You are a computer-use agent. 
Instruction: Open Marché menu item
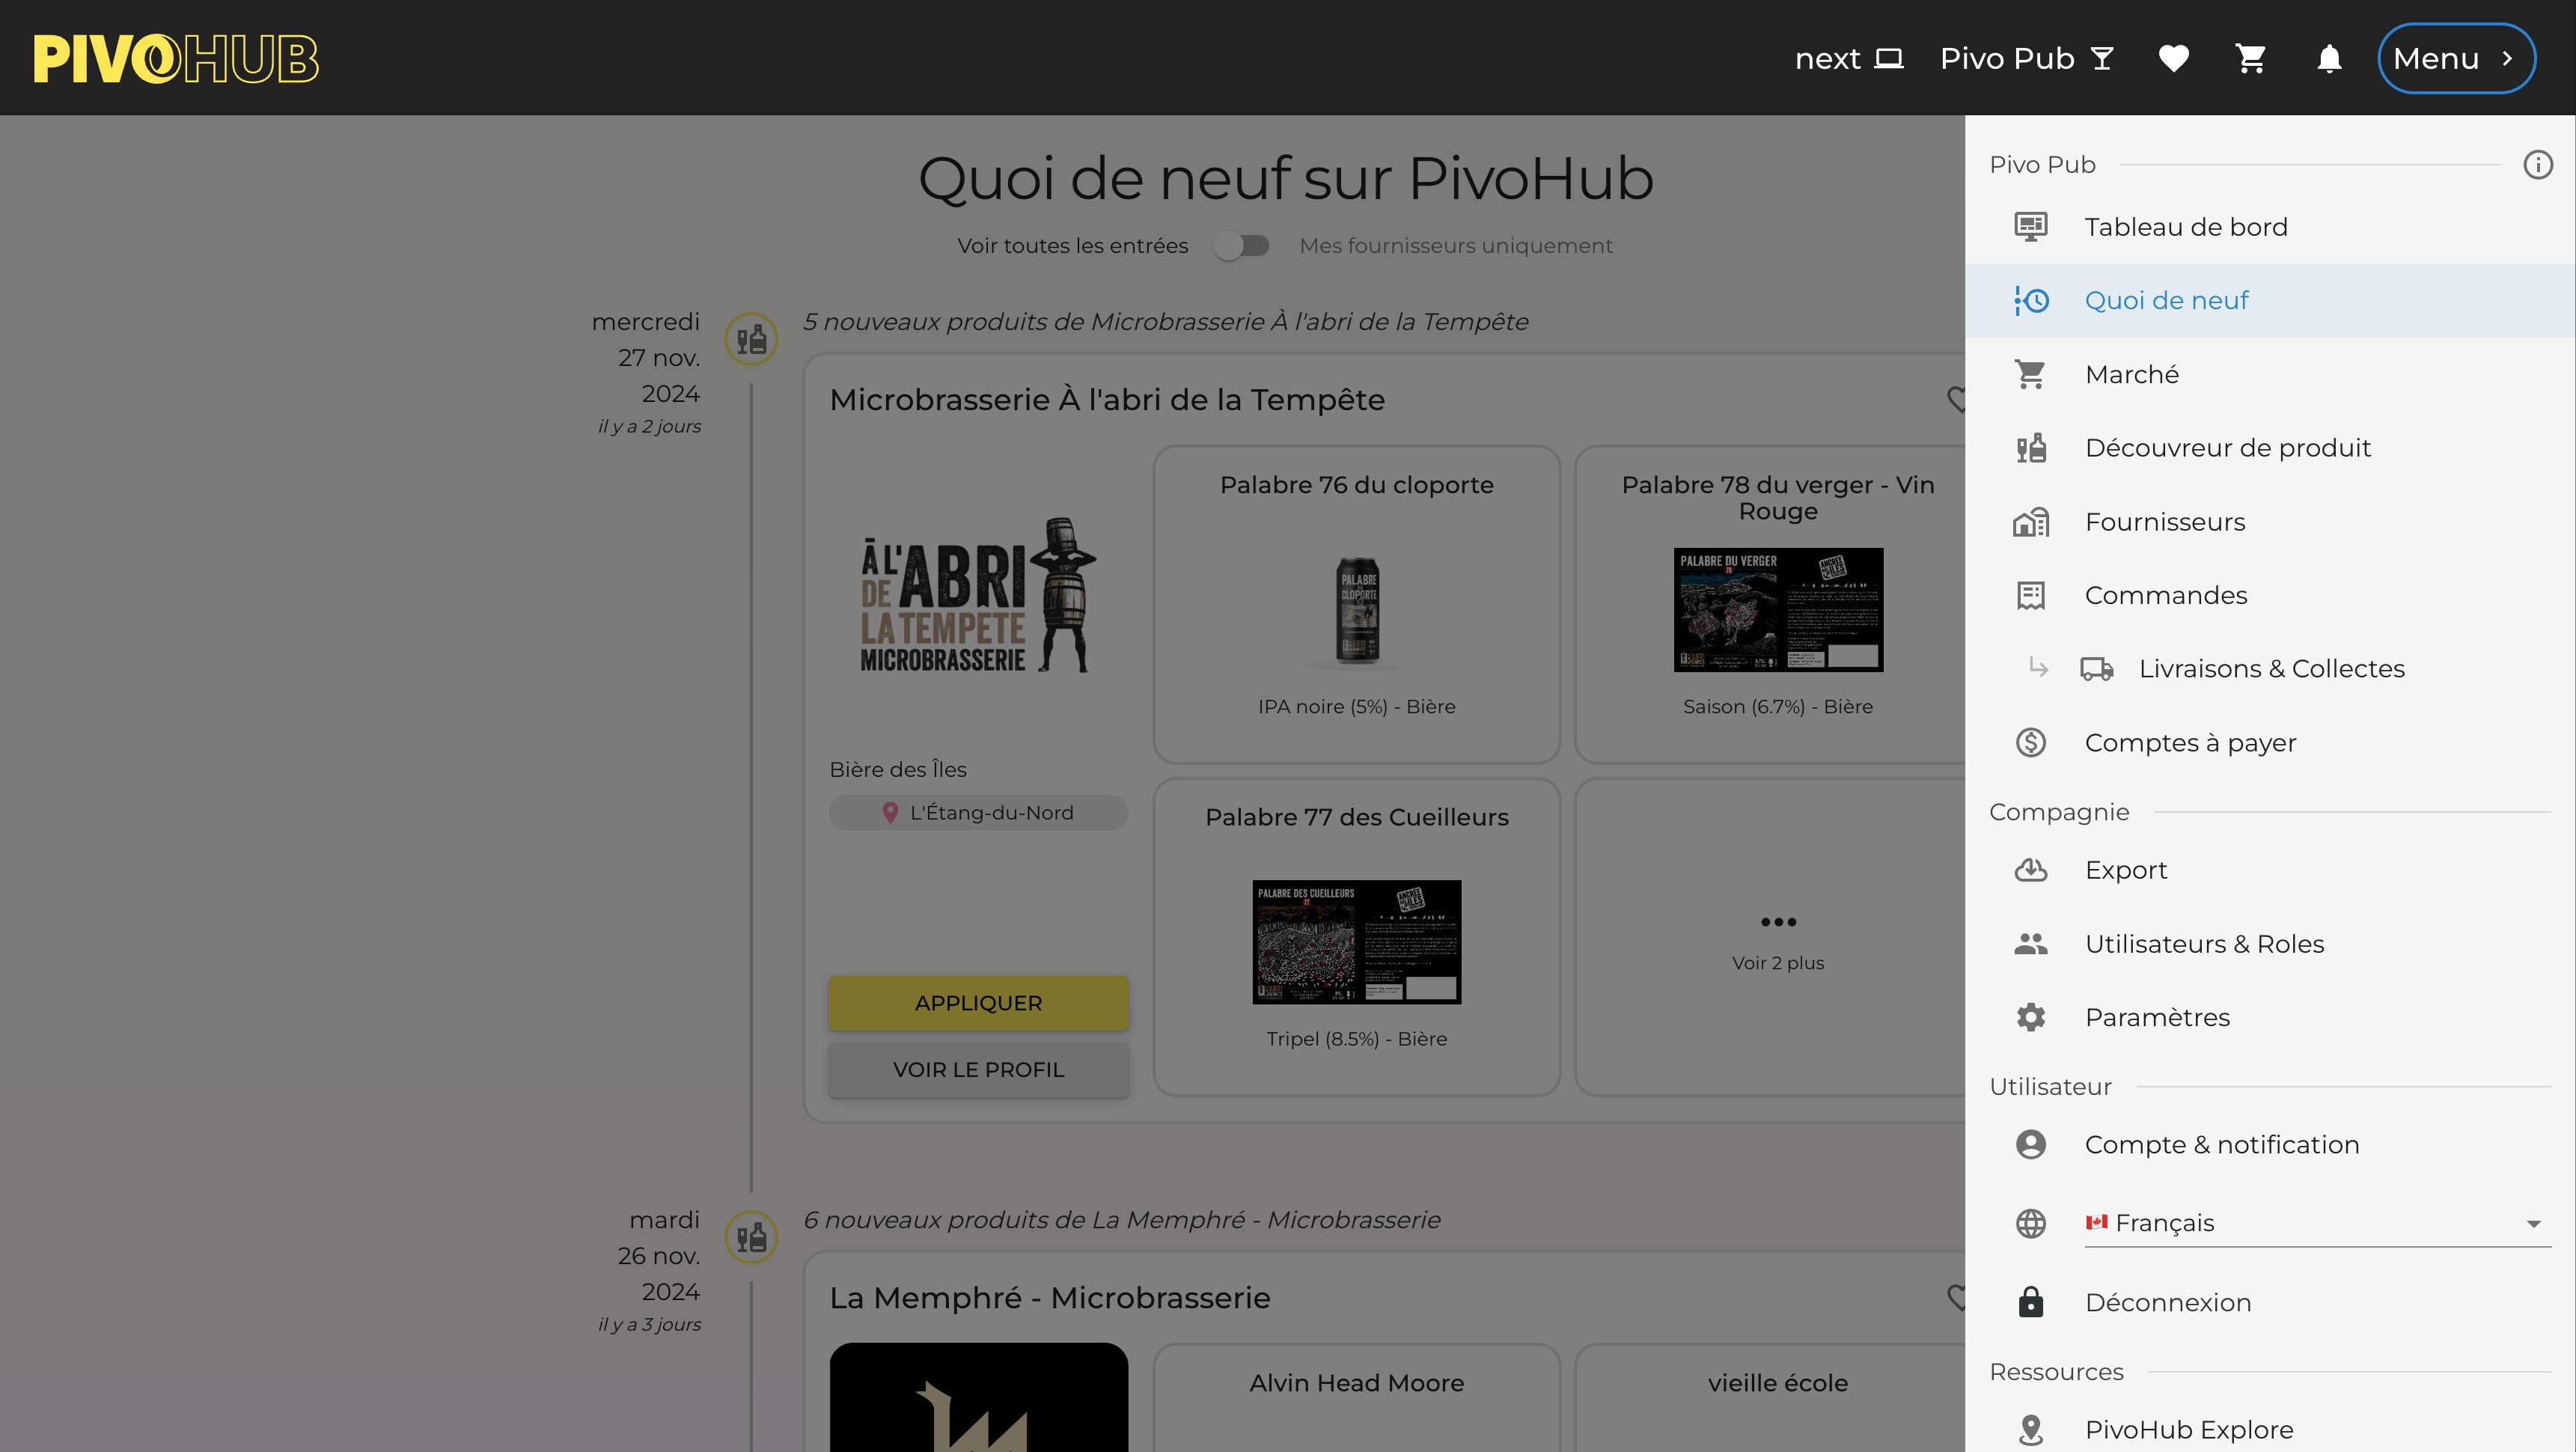(x=2131, y=374)
